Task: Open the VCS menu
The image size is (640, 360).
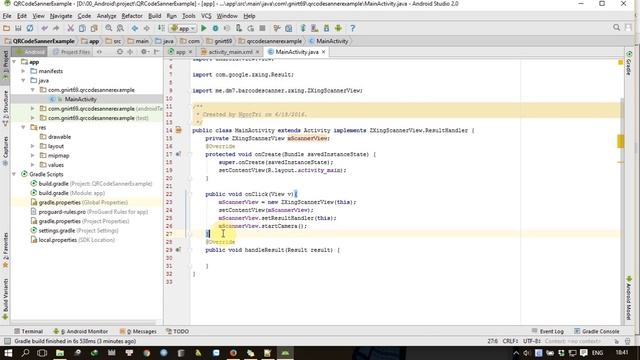Action: 206,16
